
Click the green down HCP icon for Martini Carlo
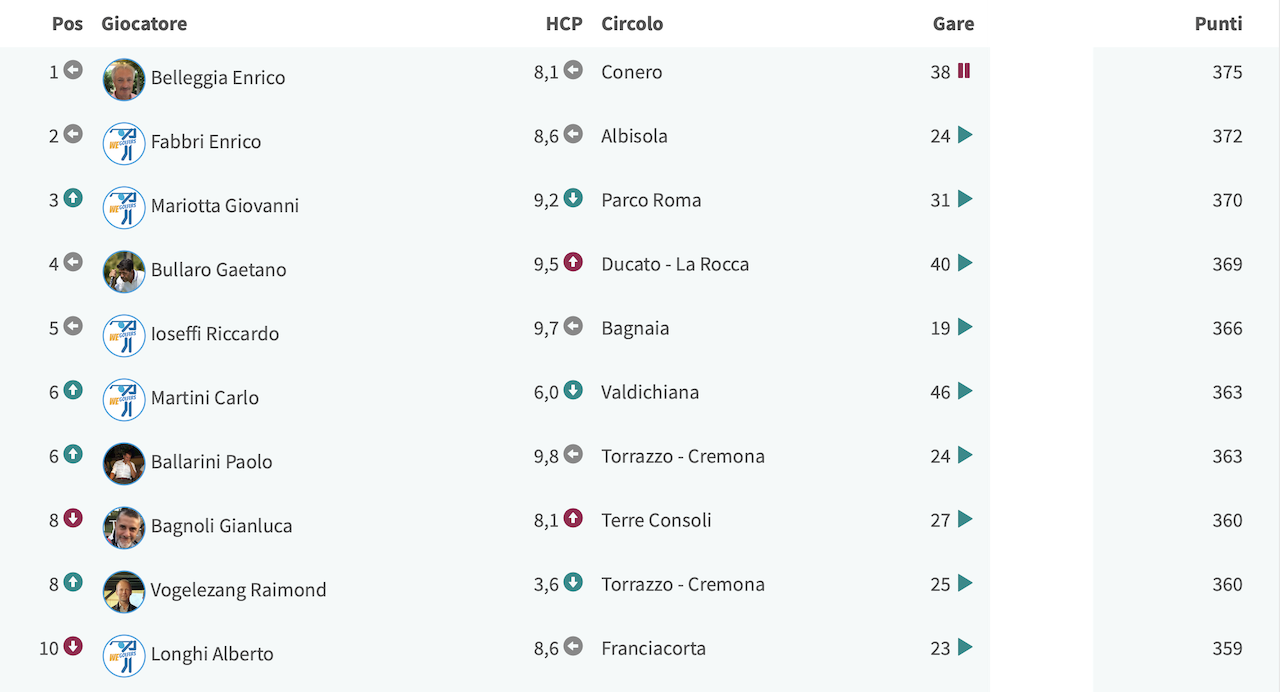(x=573, y=390)
